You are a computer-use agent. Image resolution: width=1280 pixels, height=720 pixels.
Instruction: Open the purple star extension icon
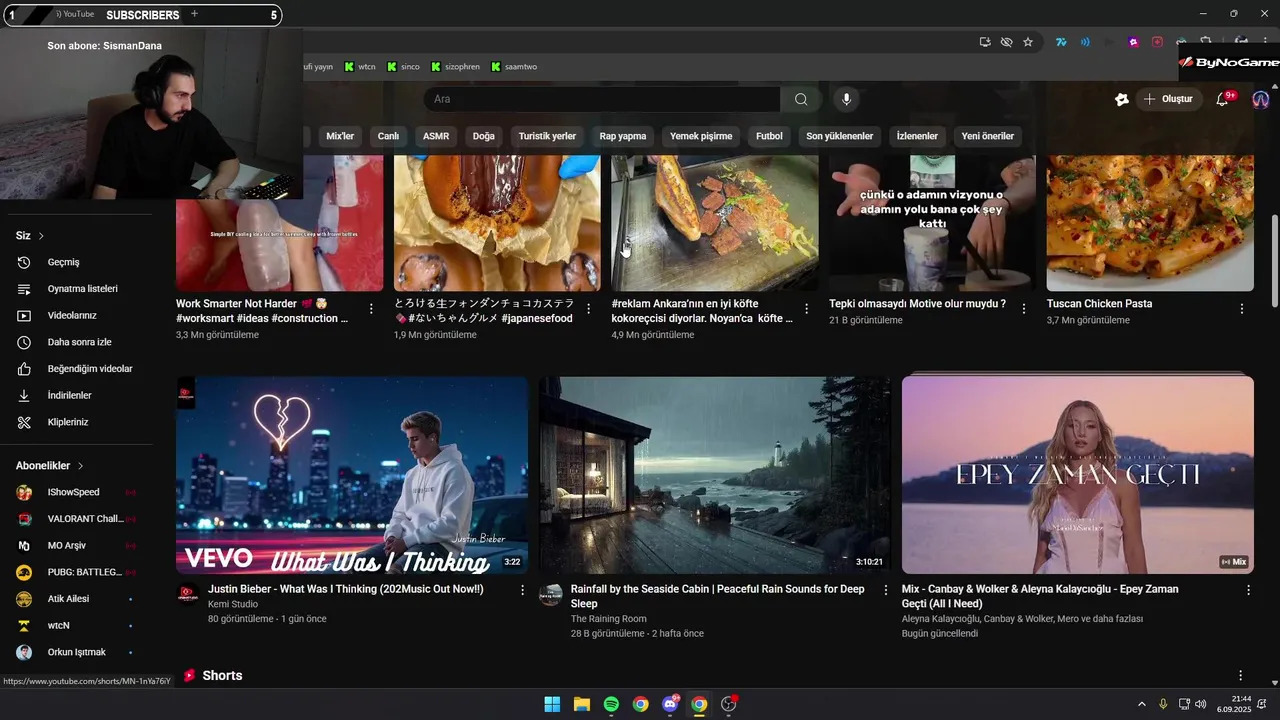coord(1133,42)
